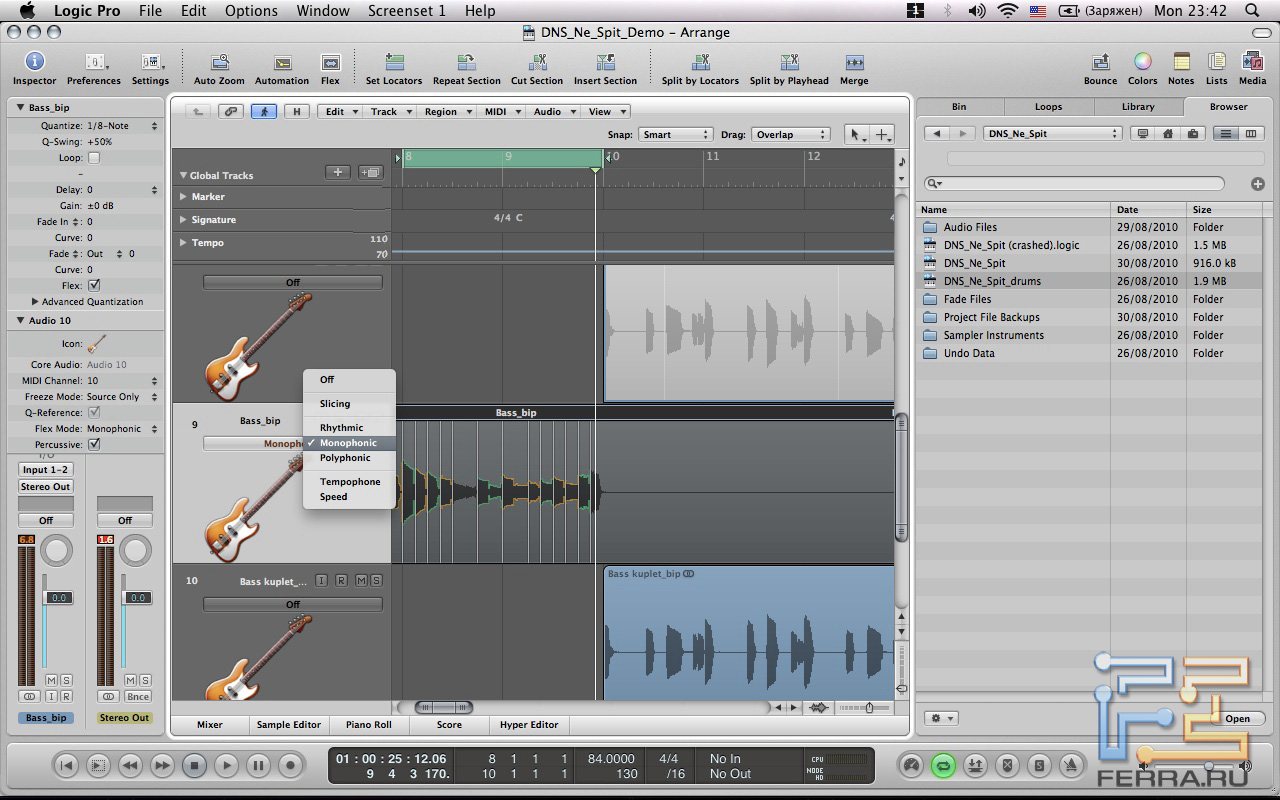The height and width of the screenshot is (800, 1280).
Task: Toggle the green Cycle mode button
Action: point(942,766)
